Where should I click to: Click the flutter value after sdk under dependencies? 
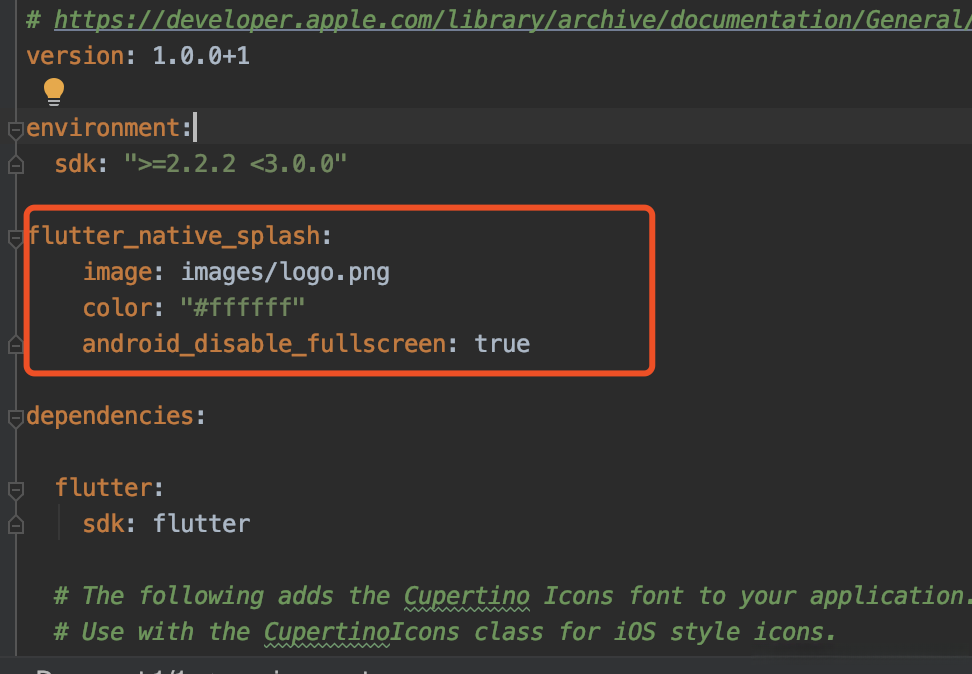[201, 524]
